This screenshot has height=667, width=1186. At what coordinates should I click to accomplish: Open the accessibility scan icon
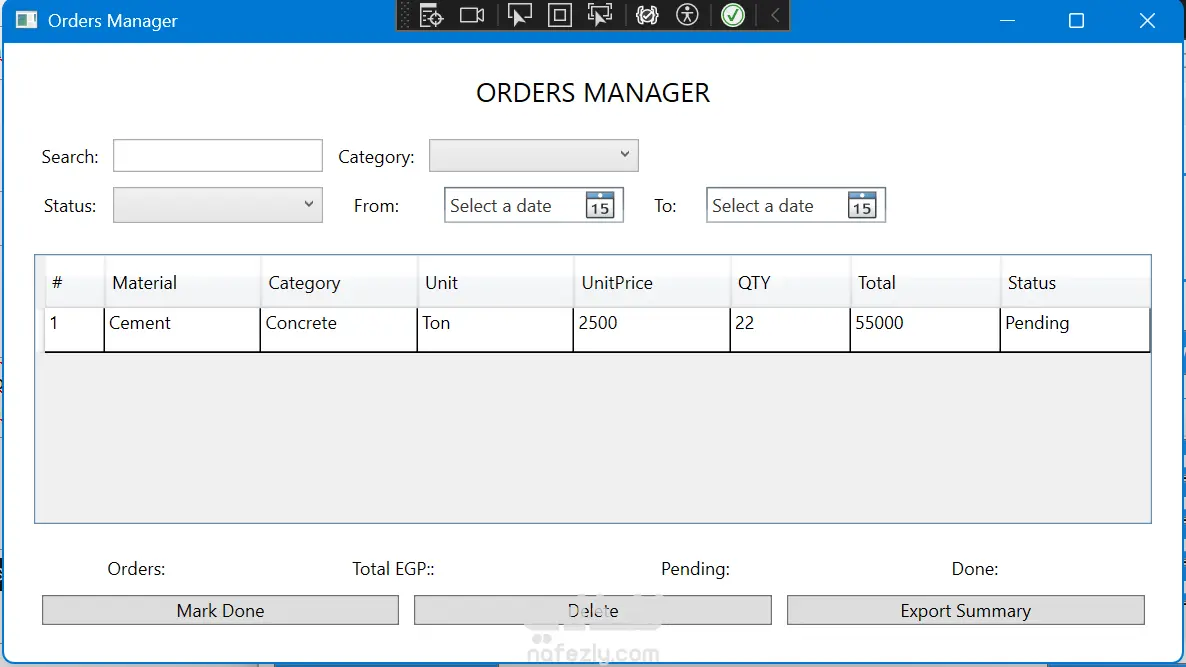coord(687,15)
